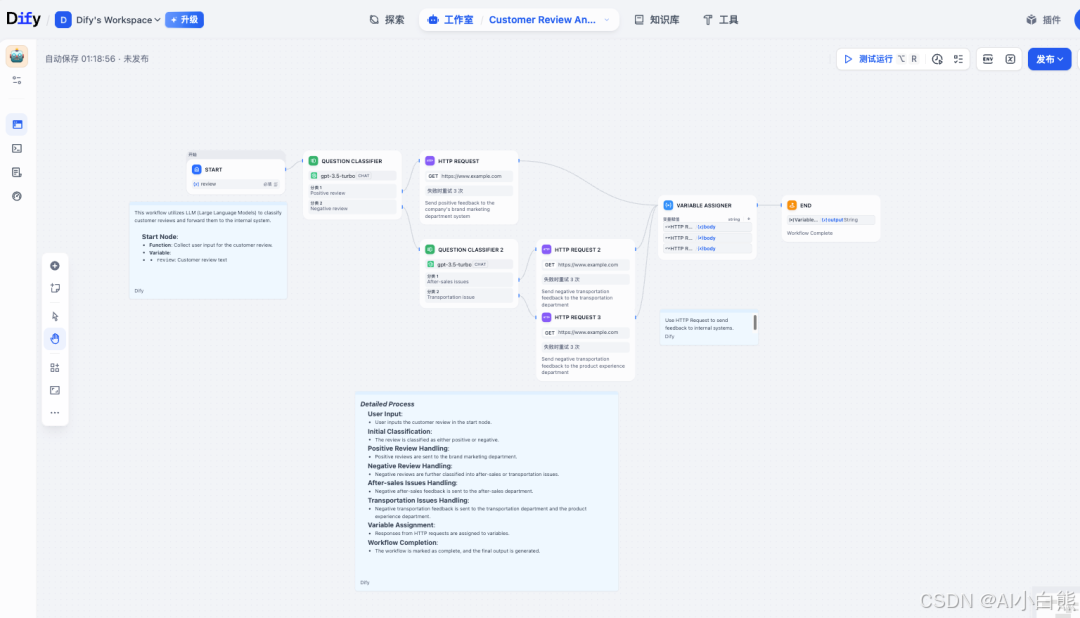1080x618 pixels.
Task: Expand the Customer Review An... app dropdown chevron
Action: point(607,20)
